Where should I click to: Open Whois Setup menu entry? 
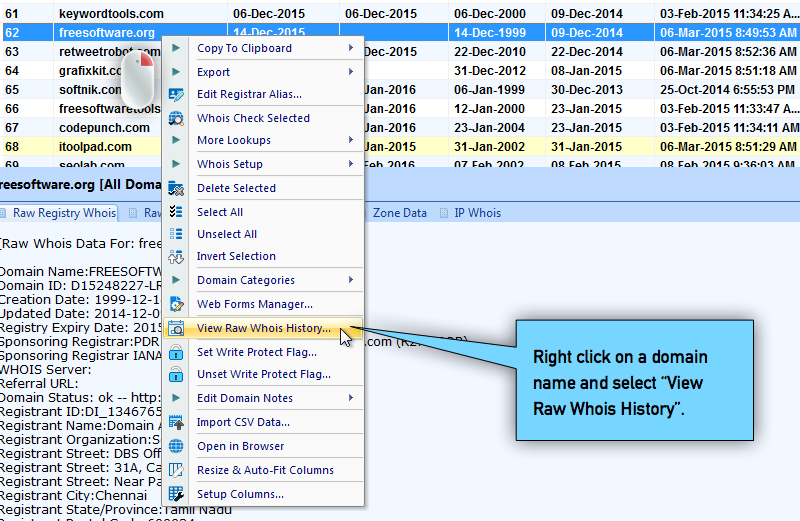pyautogui.click(x=230, y=164)
